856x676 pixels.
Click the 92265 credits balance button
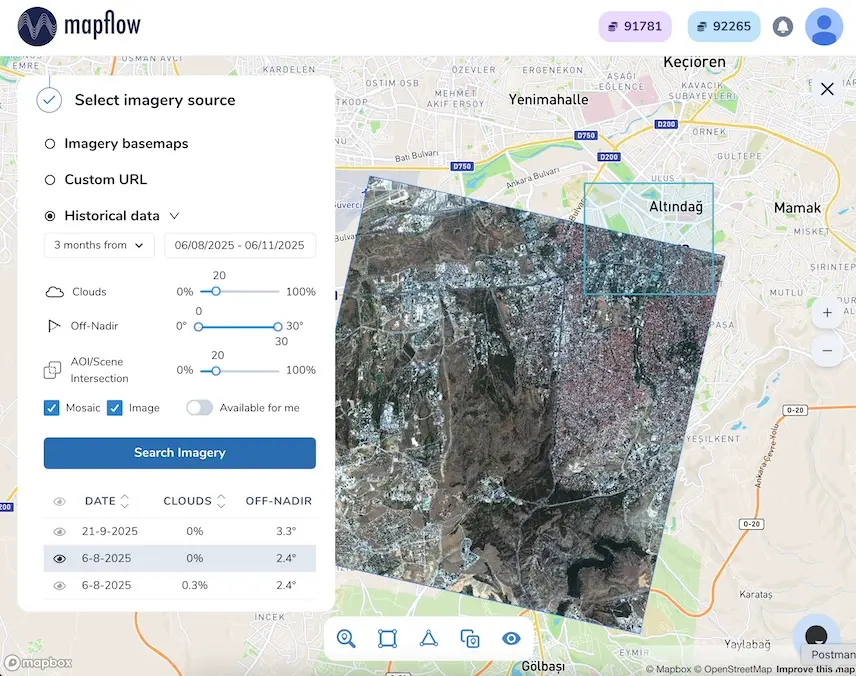point(724,26)
